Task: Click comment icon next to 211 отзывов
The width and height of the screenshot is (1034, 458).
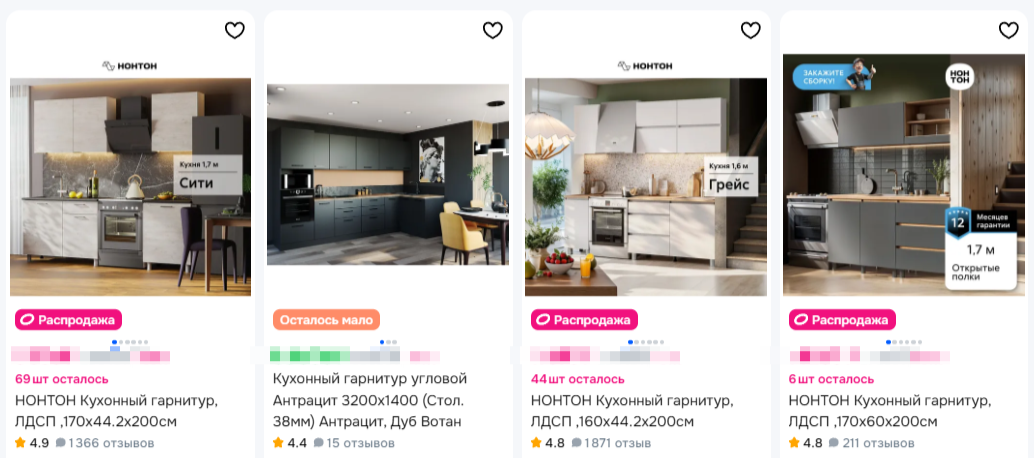Action: (x=834, y=443)
